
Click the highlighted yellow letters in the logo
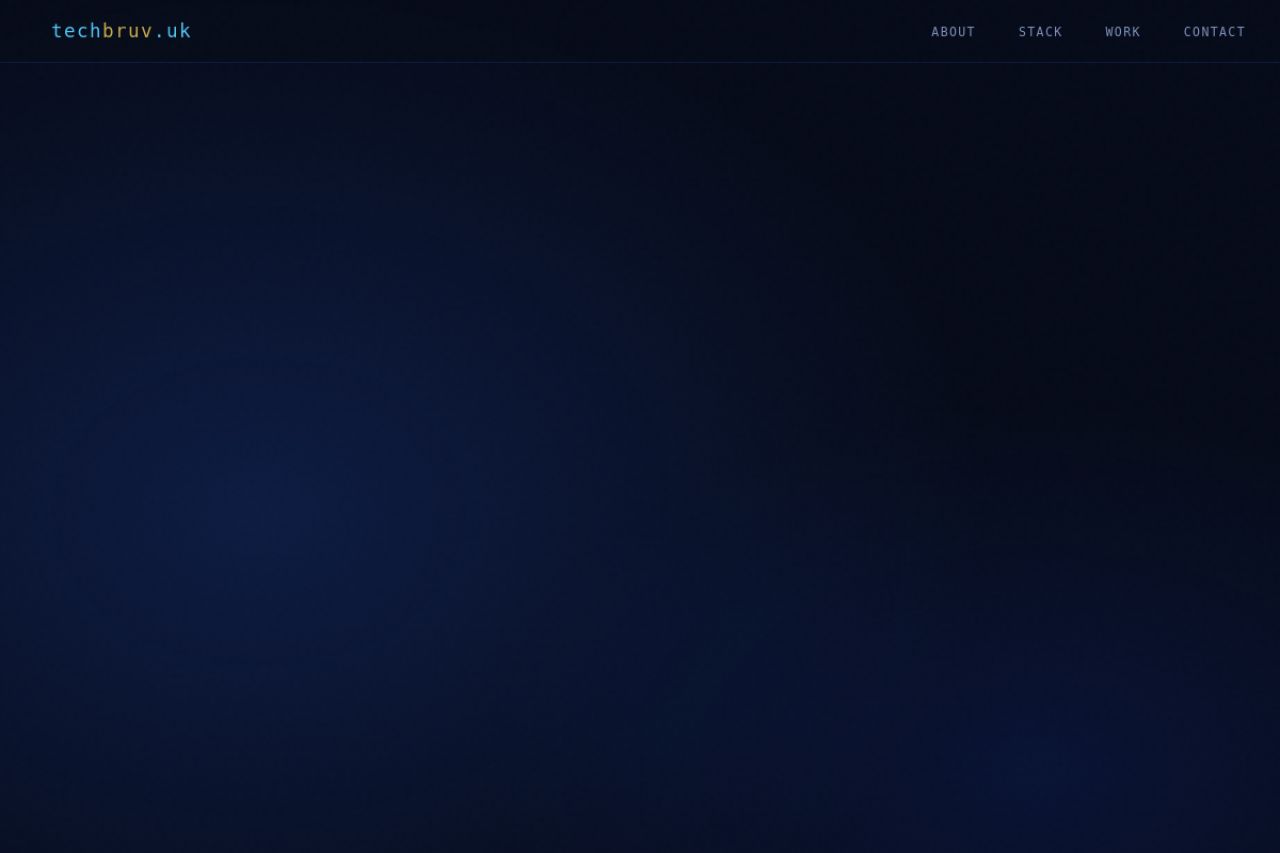126,31
